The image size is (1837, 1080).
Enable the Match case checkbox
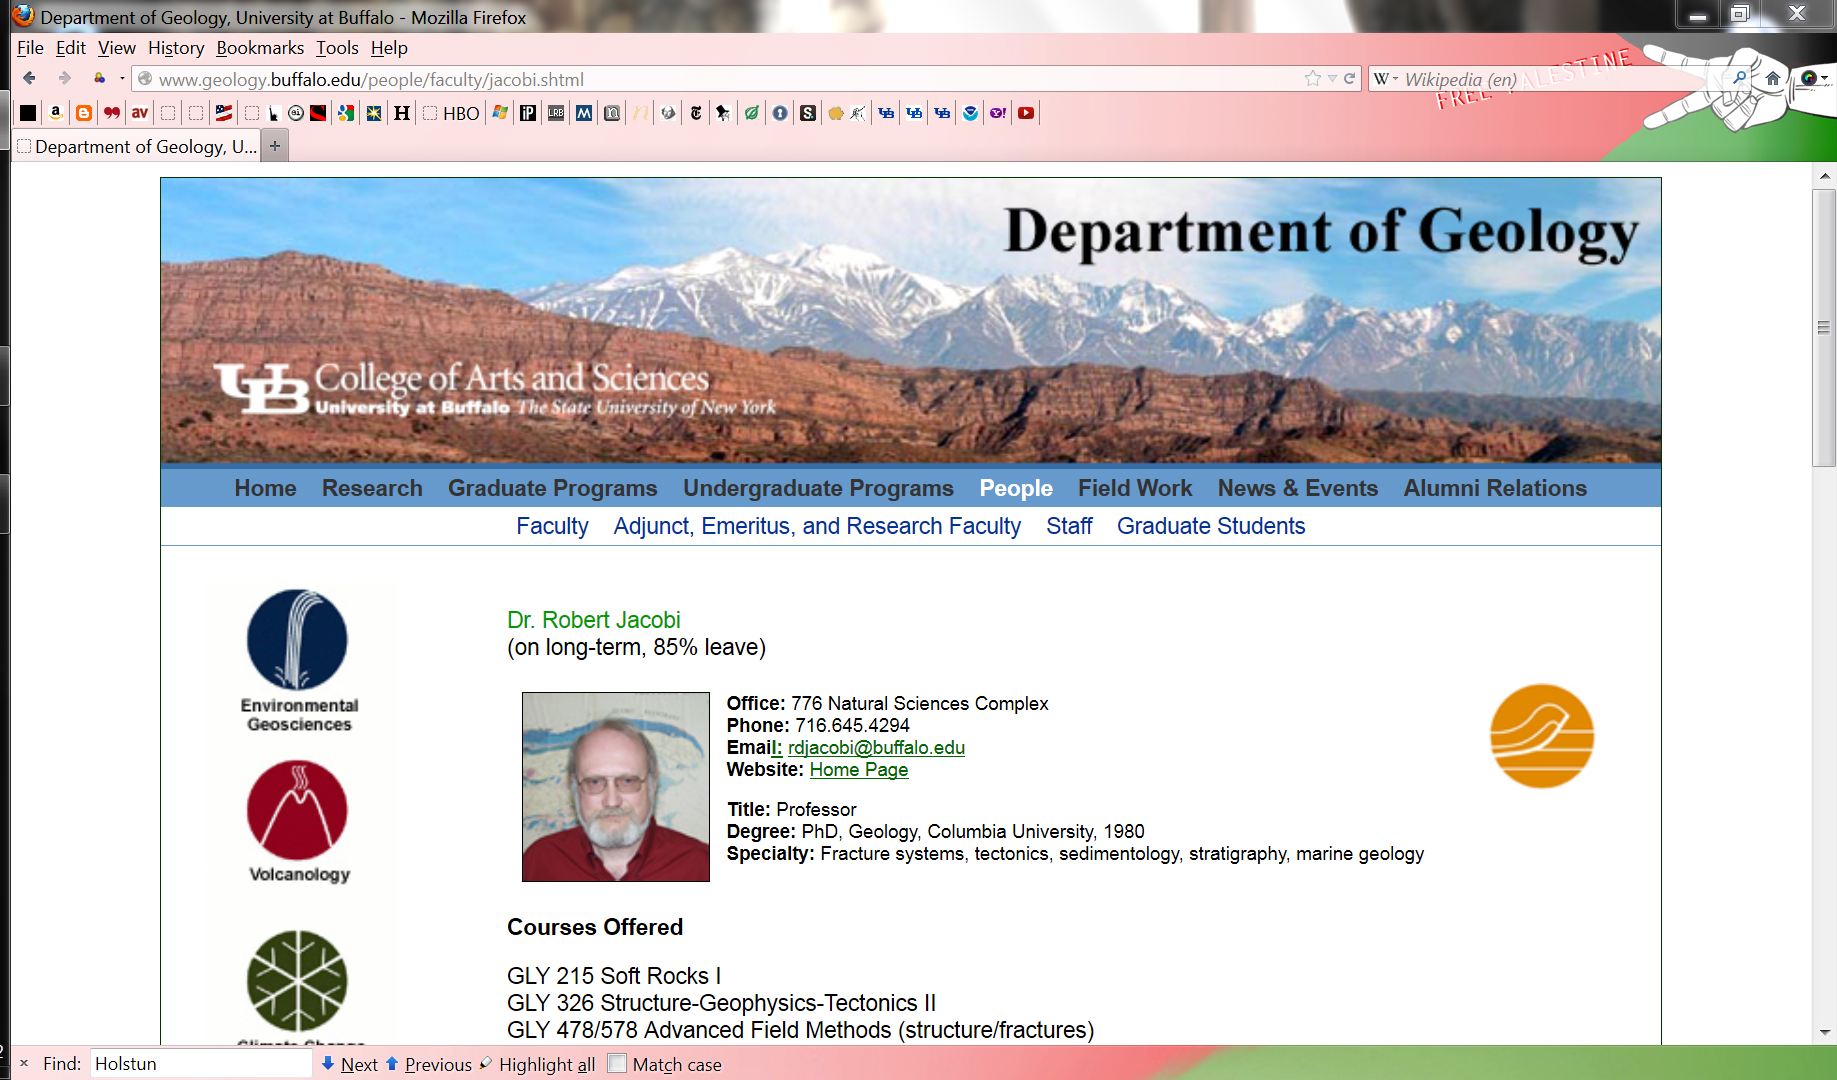tap(617, 1063)
